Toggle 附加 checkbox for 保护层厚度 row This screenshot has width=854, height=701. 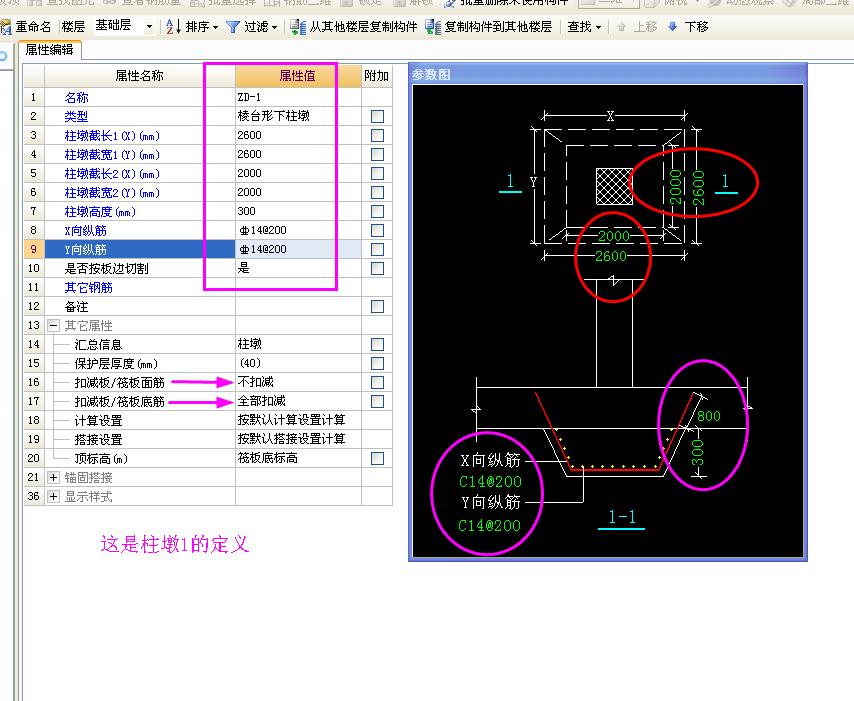tap(377, 364)
